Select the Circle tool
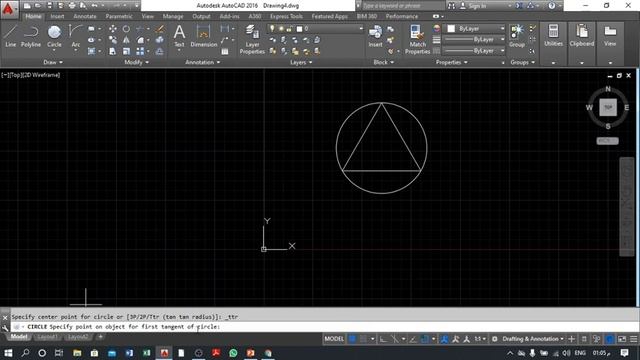 [x=54, y=36]
